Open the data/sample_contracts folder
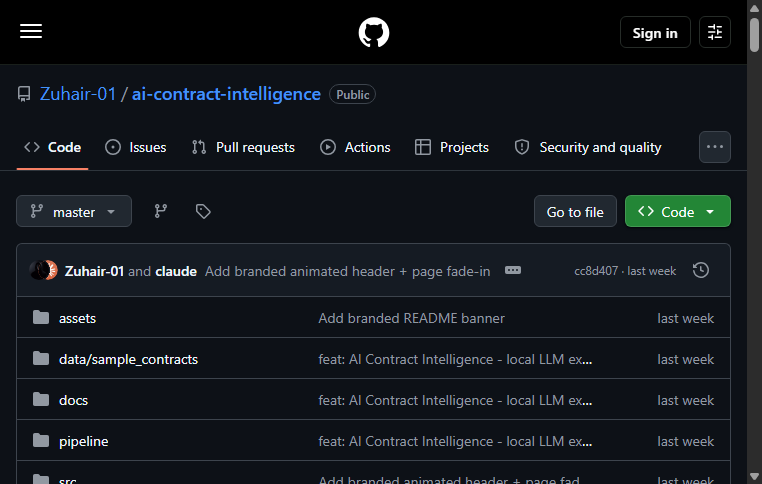762x484 pixels. coord(128,359)
